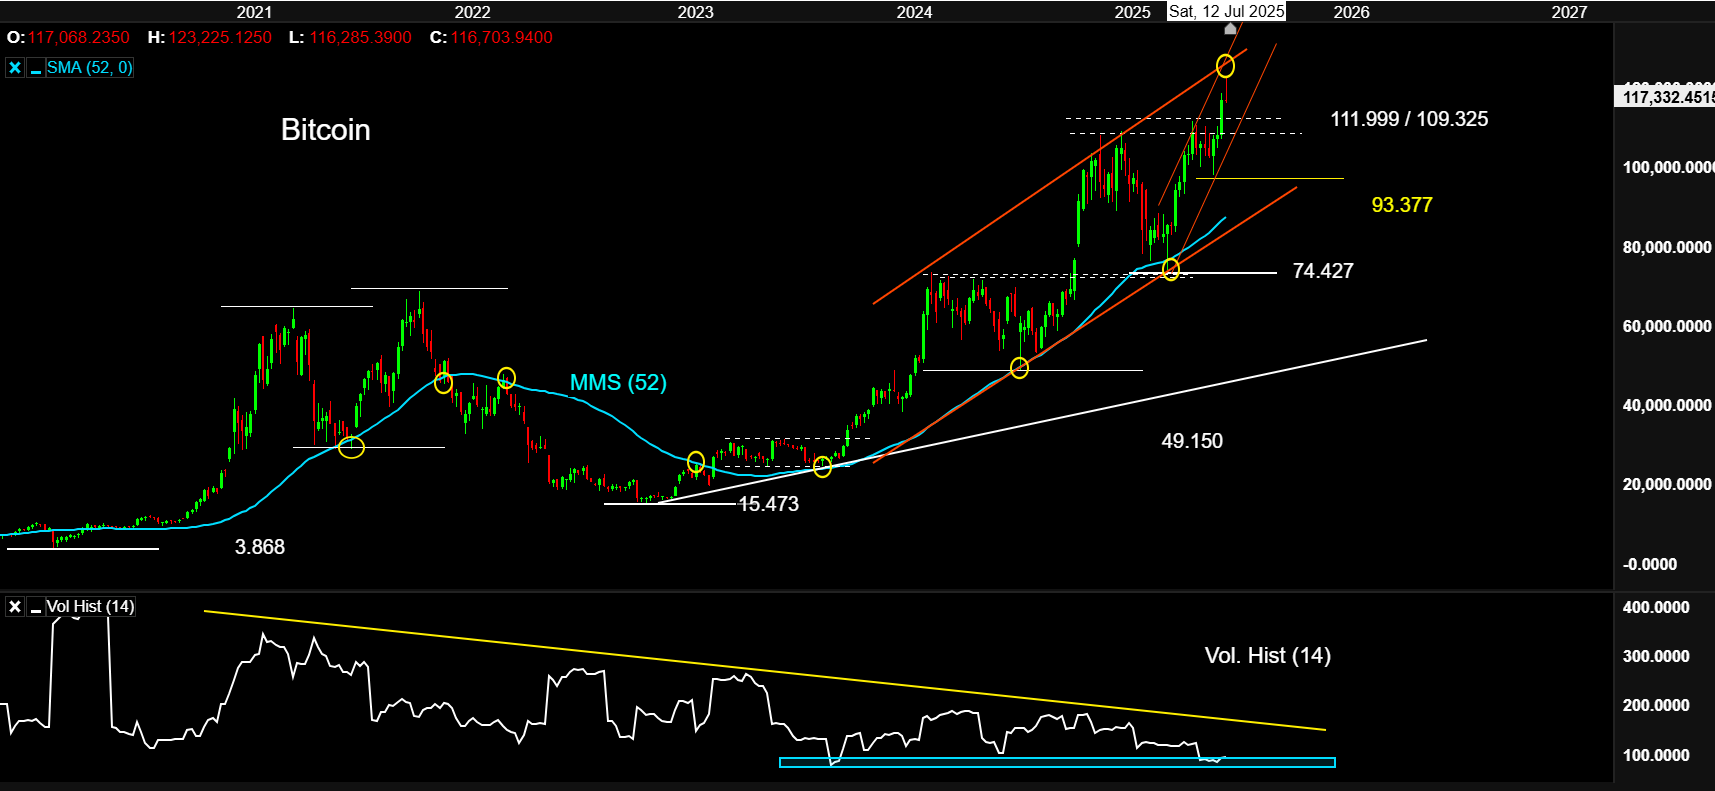
Task: Select the 2021 year label on time axis
Action: [254, 12]
